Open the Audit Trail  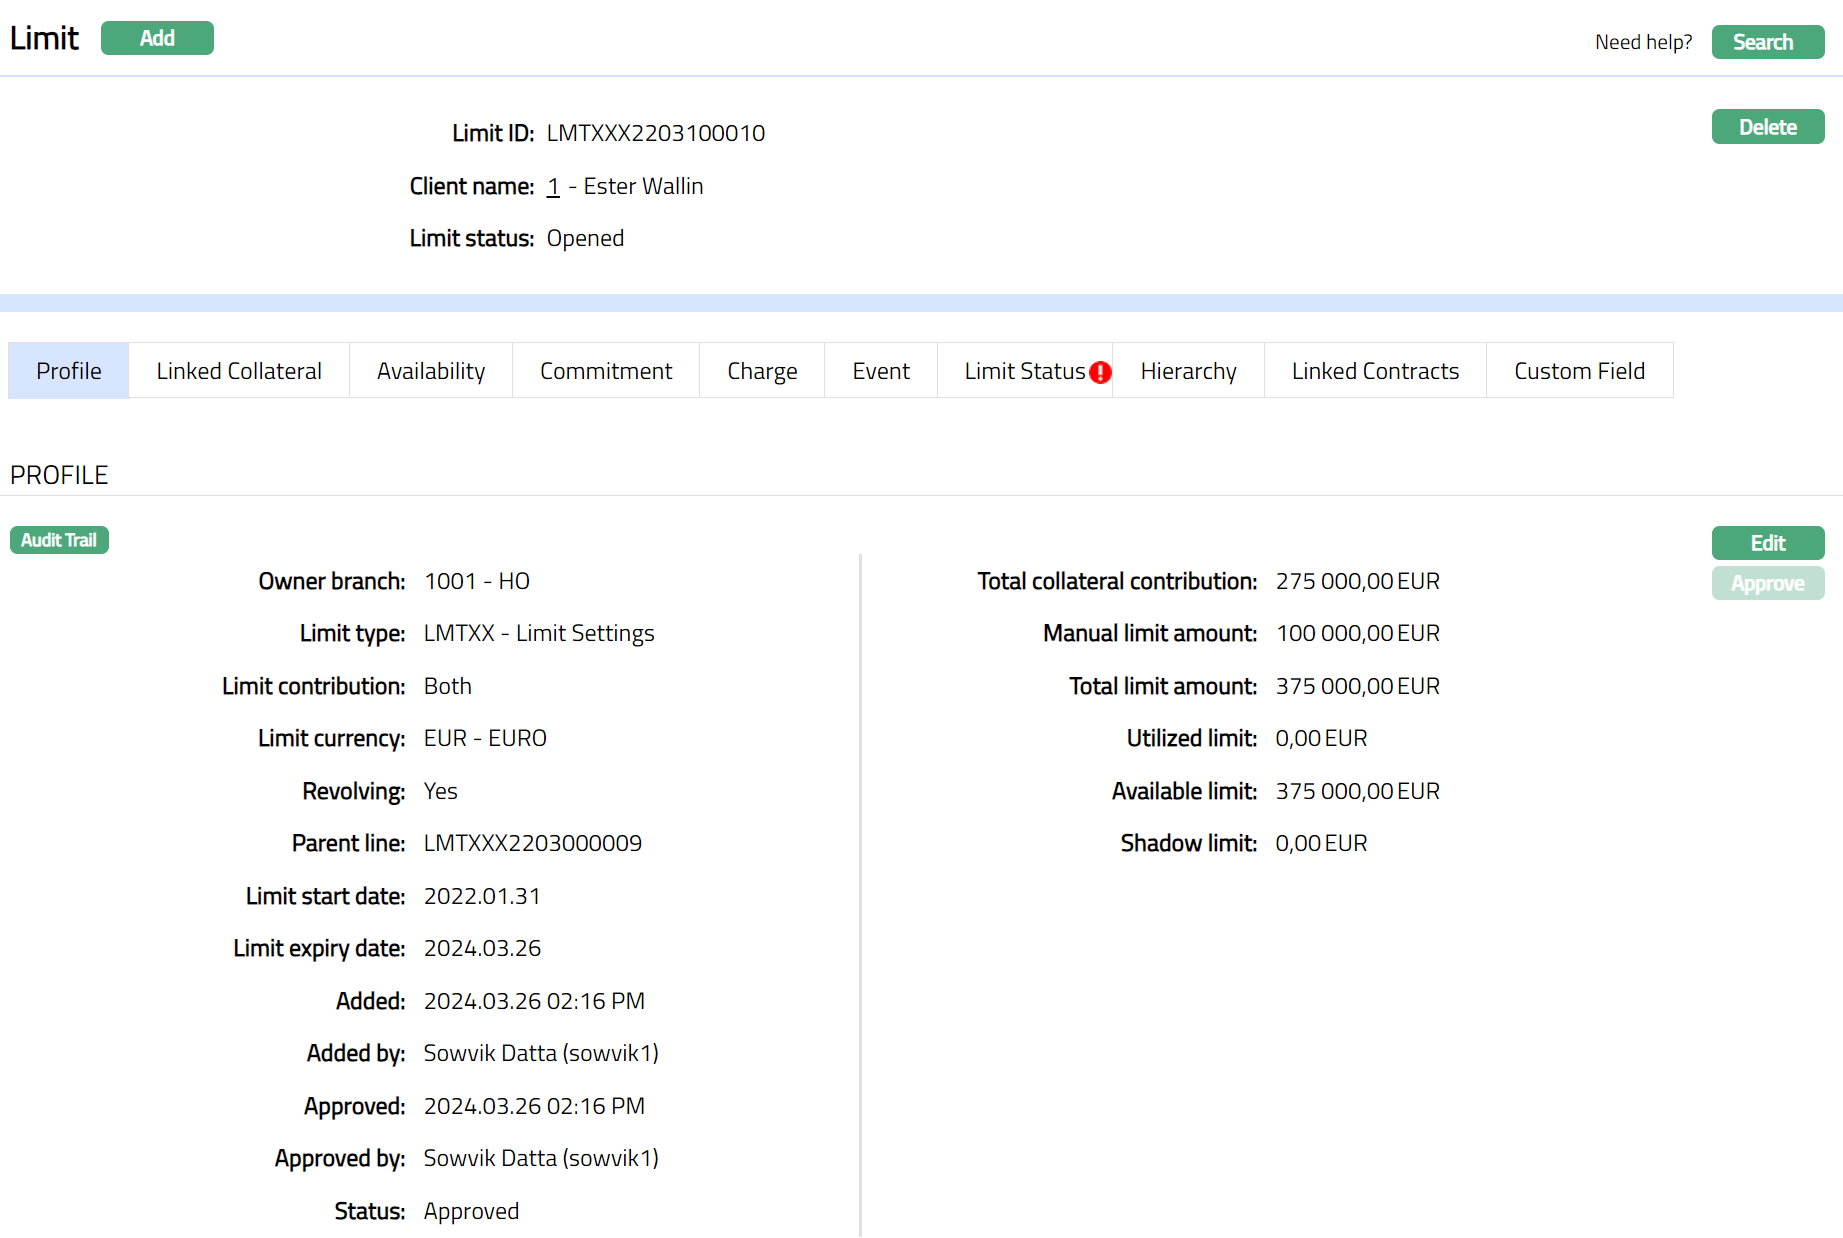[59, 540]
